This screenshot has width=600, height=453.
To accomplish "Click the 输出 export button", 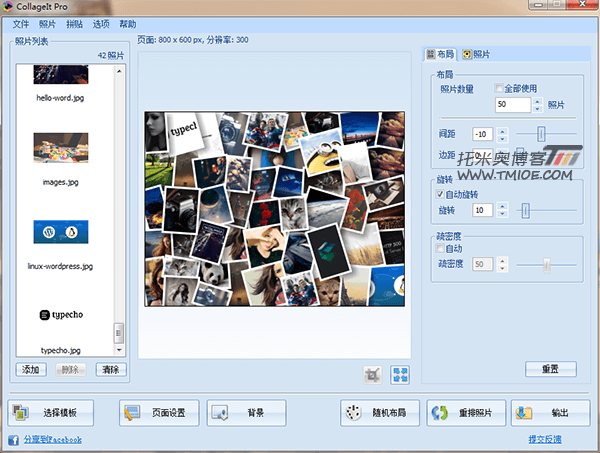I will click(550, 413).
